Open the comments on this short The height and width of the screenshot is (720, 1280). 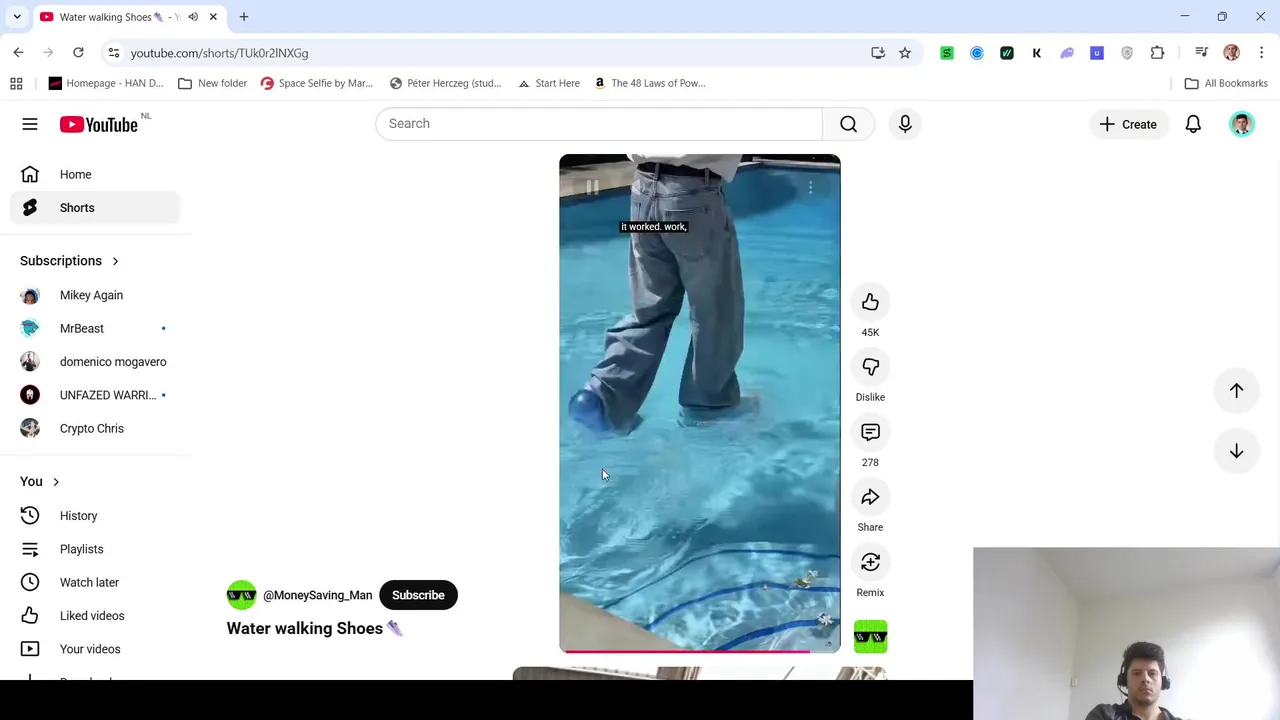click(x=870, y=432)
